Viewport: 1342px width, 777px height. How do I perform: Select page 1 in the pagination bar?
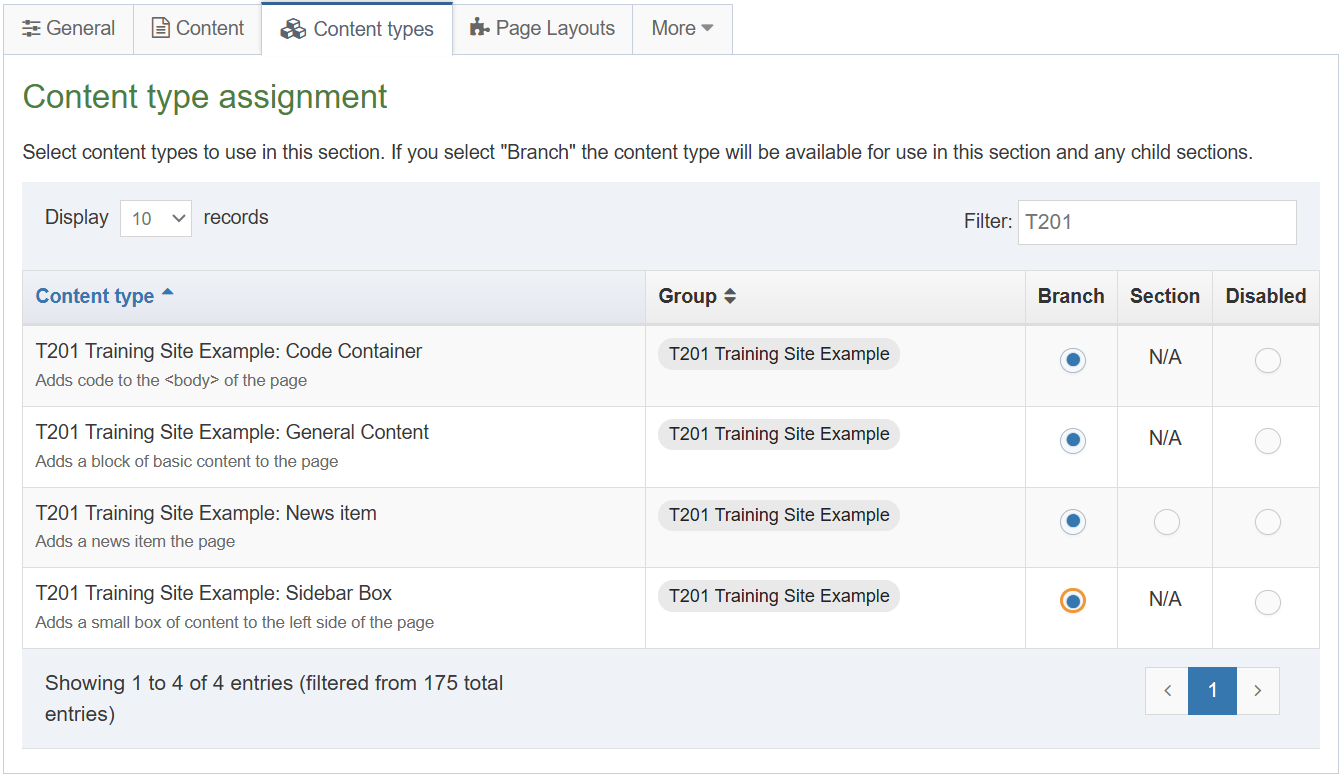1212,690
